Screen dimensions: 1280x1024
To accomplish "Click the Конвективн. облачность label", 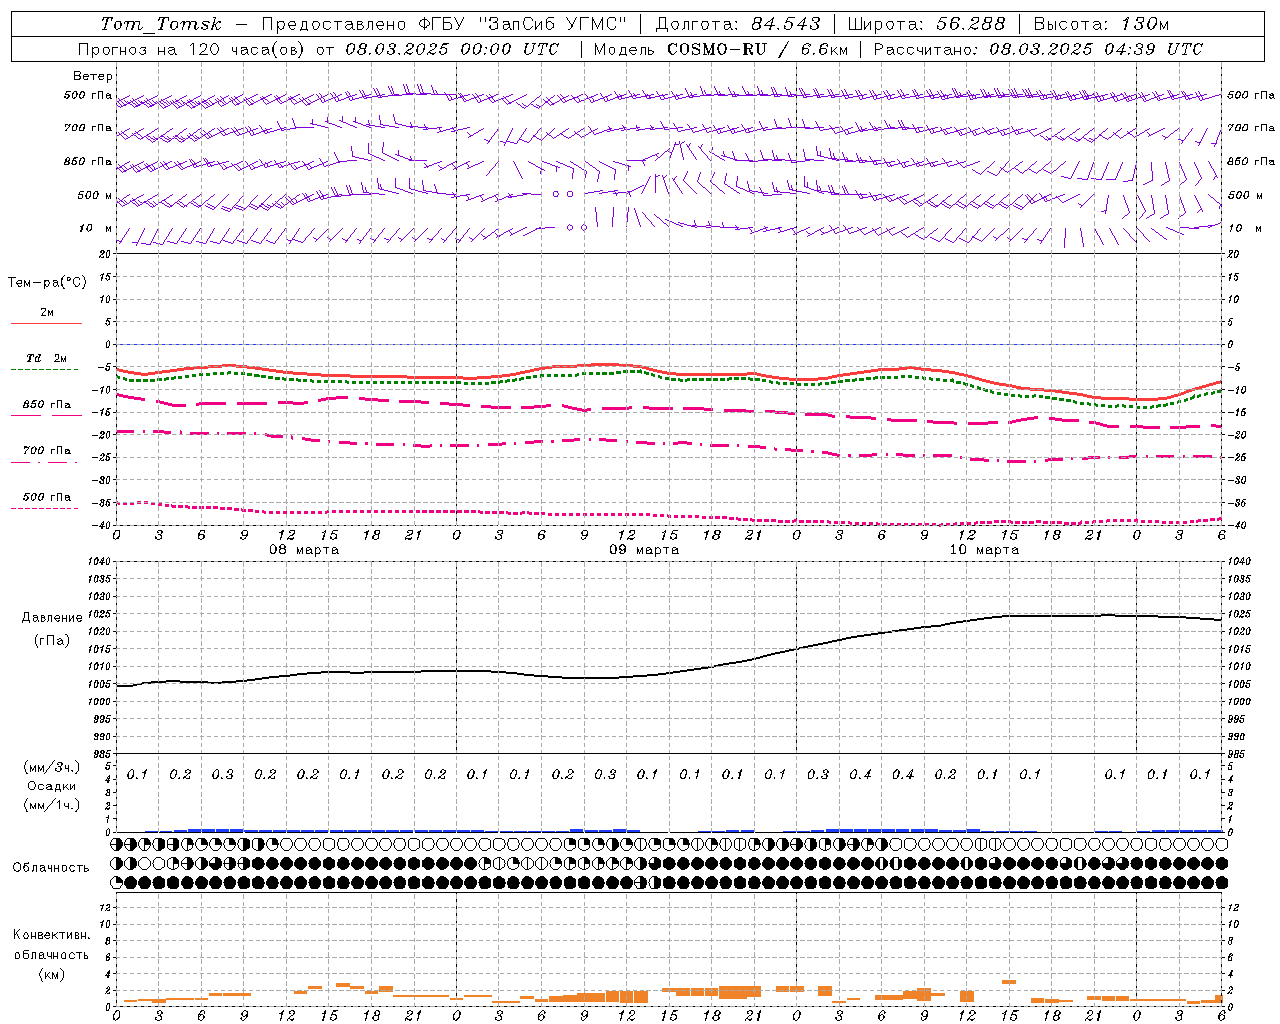I will point(51,945).
